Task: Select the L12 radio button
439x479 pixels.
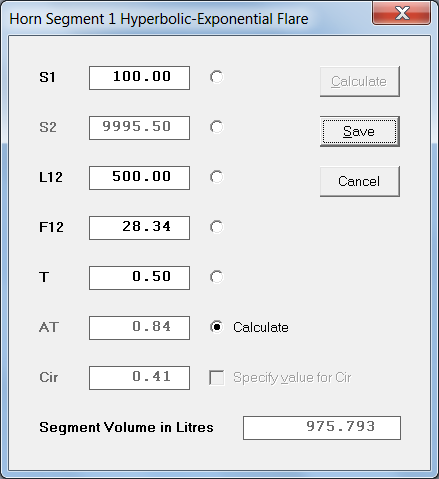Action: (216, 177)
